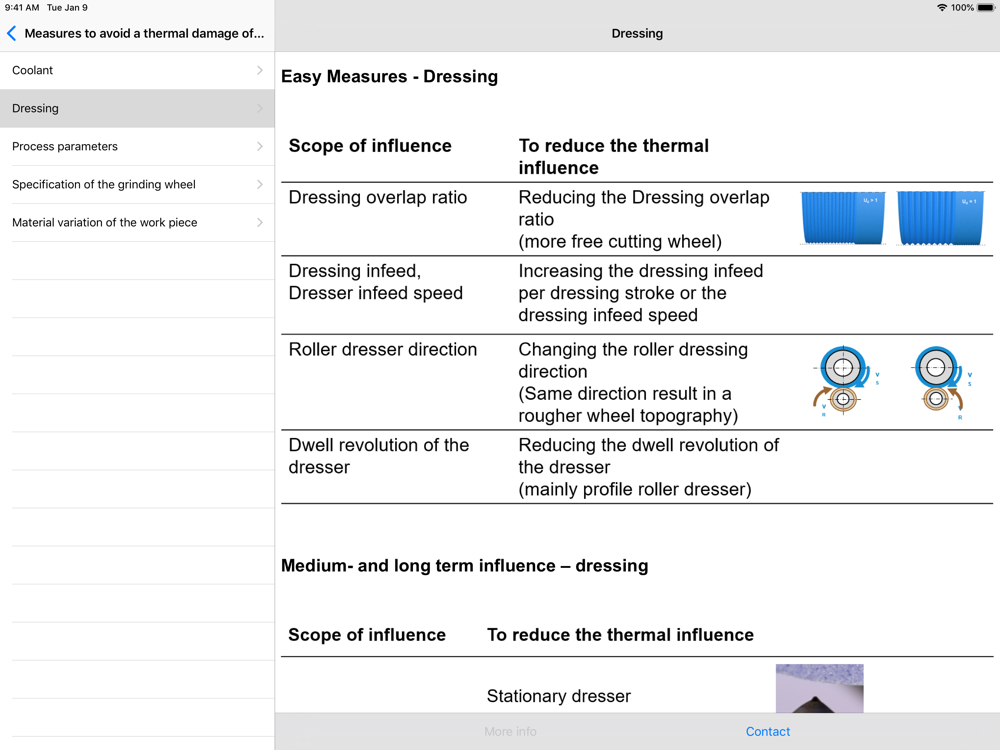
Task: Click the Wi-Fi status icon
Action: (x=941, y=8)
